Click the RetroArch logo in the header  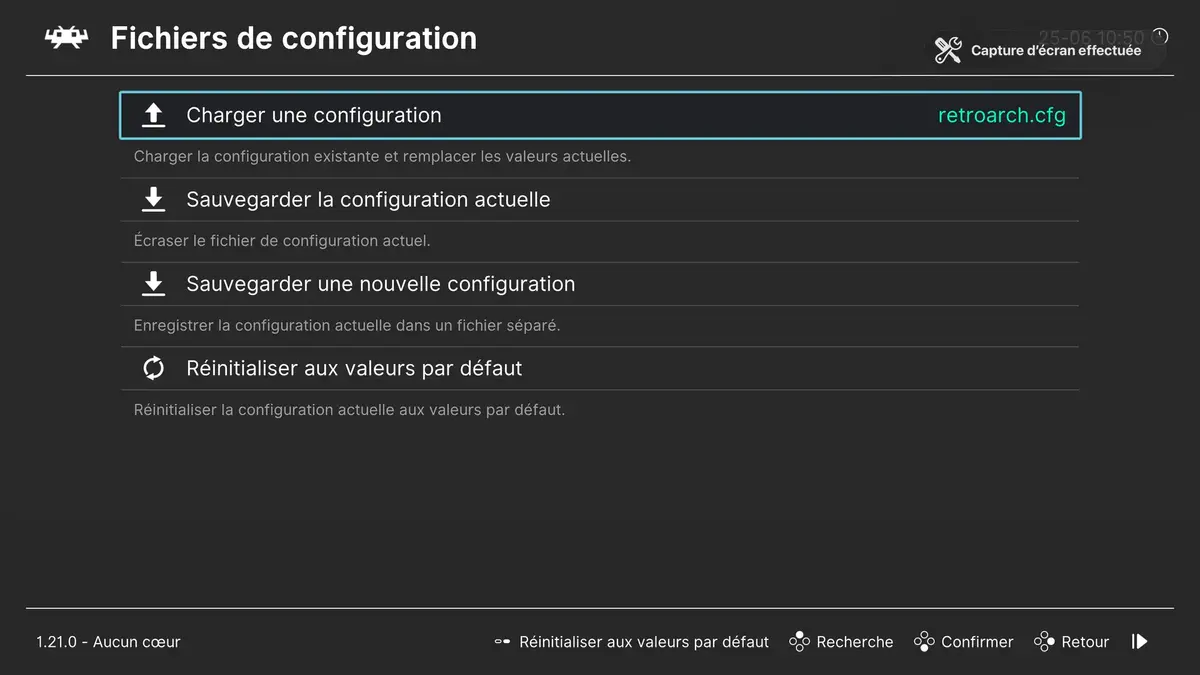pyautogui.click(x=66, y=38)
